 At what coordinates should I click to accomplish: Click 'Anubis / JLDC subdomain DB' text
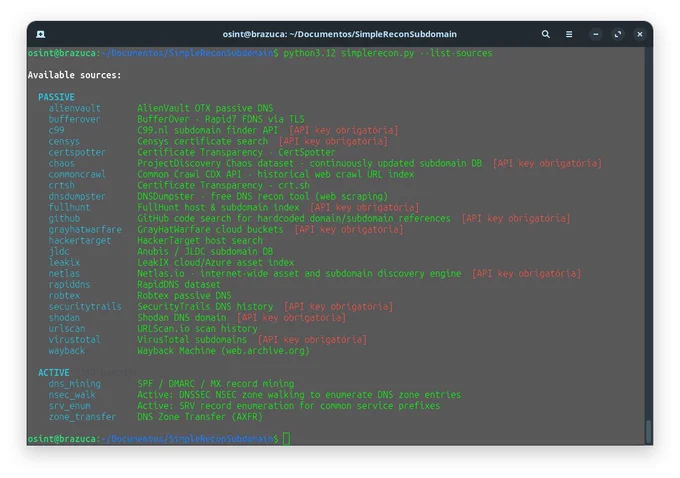click(x=205, y=252)
